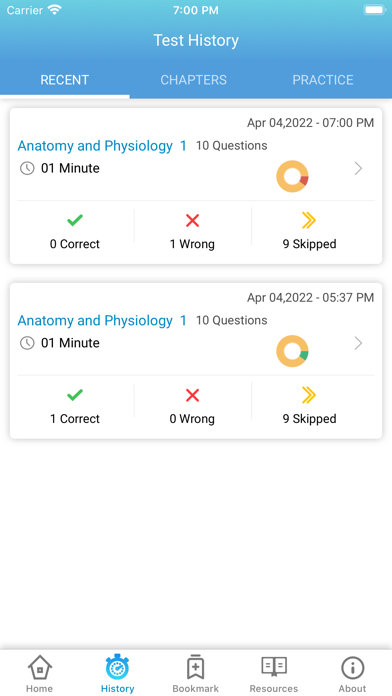The image size is (392, 696).
Task: Click the yellow skipped arrows in 07:00 PM test
Action: pos(309,220)
